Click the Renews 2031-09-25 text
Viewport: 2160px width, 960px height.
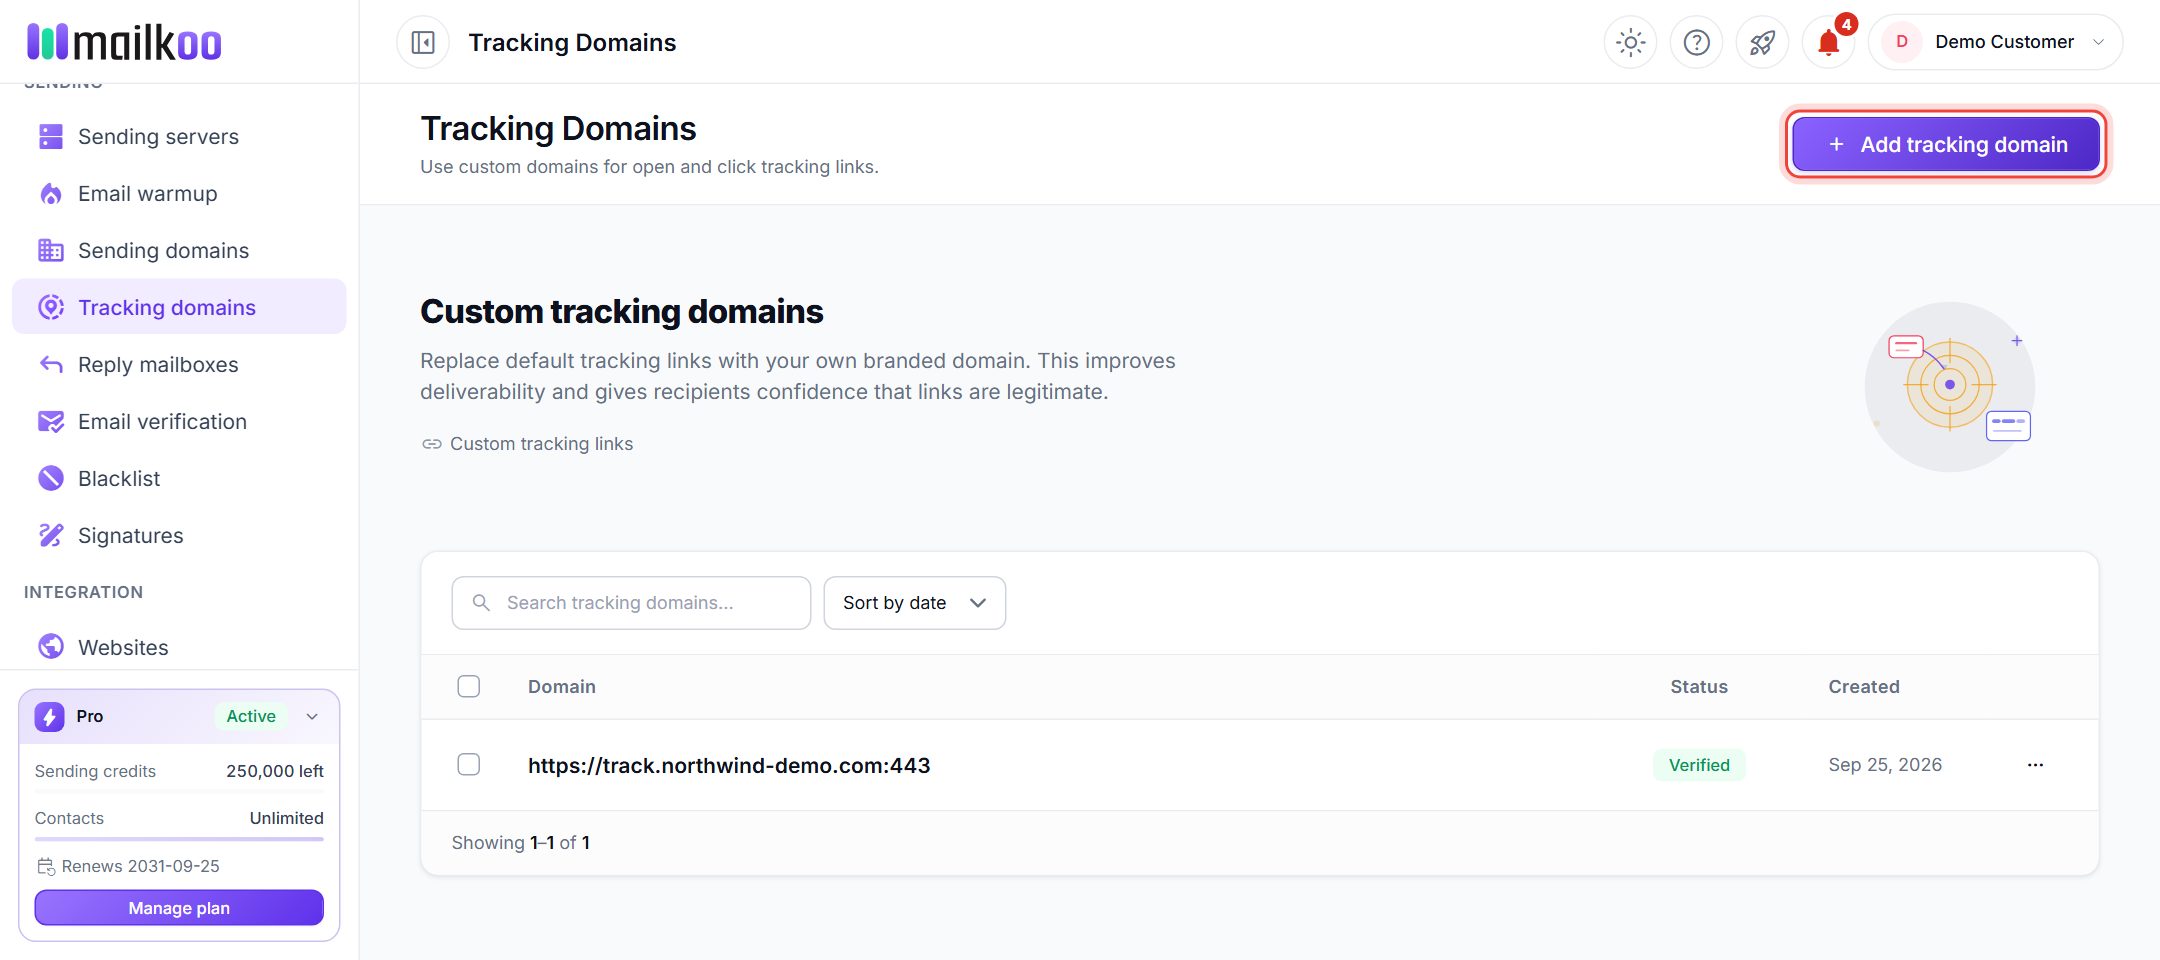[x=140, y=866]
